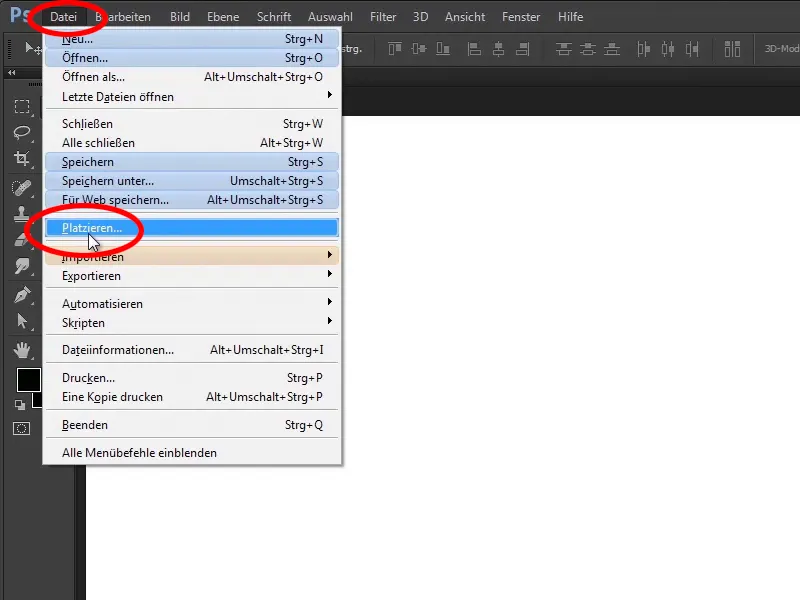Viewport: 800px width, 600px height.
Task: Select the Eraser tool
Action: click(x=21, y=240)
